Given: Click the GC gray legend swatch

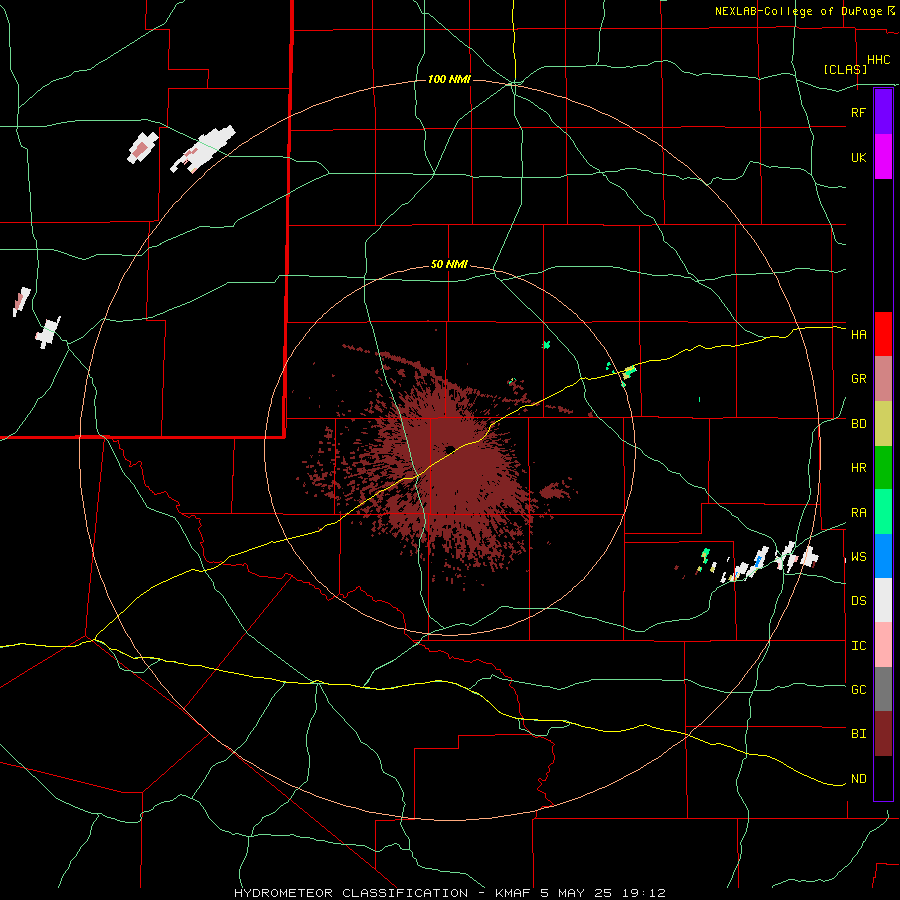Looking at the screenshot, I should pos(883,689).
